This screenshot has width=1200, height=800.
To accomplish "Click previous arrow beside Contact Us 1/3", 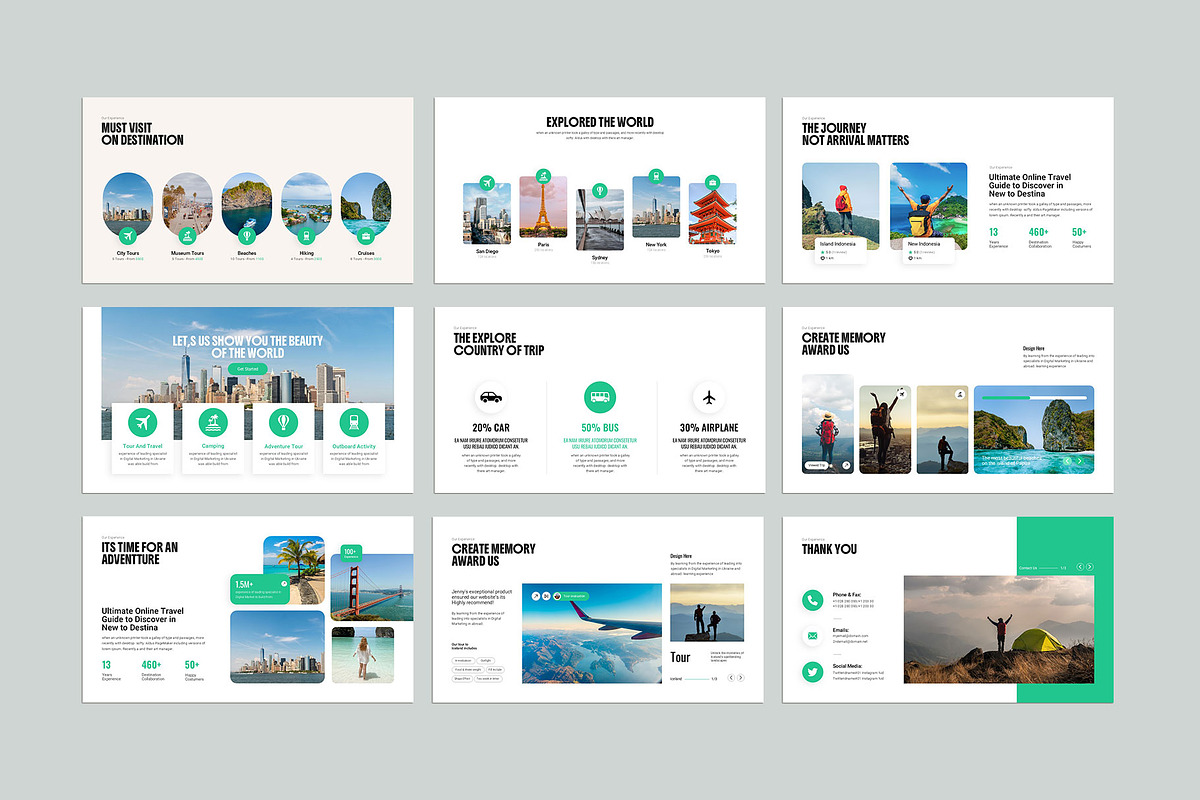I will [1079, 568].
